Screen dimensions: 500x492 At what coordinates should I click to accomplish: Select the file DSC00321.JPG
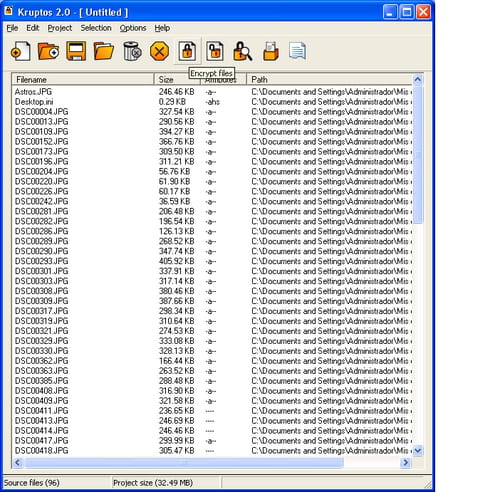pos(42,331)
